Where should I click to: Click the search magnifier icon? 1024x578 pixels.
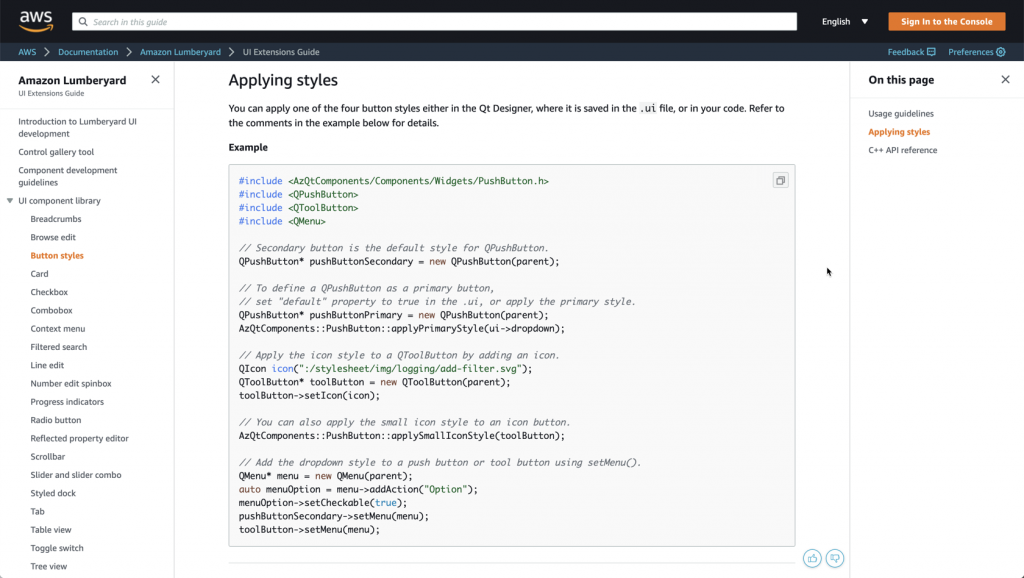(83, 22)
